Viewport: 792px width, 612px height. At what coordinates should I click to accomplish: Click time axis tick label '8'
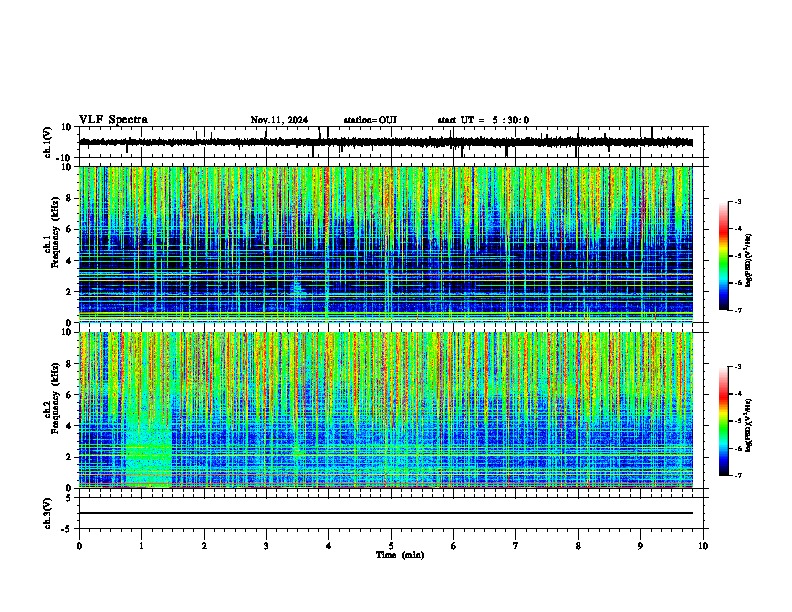click(578, 546)
